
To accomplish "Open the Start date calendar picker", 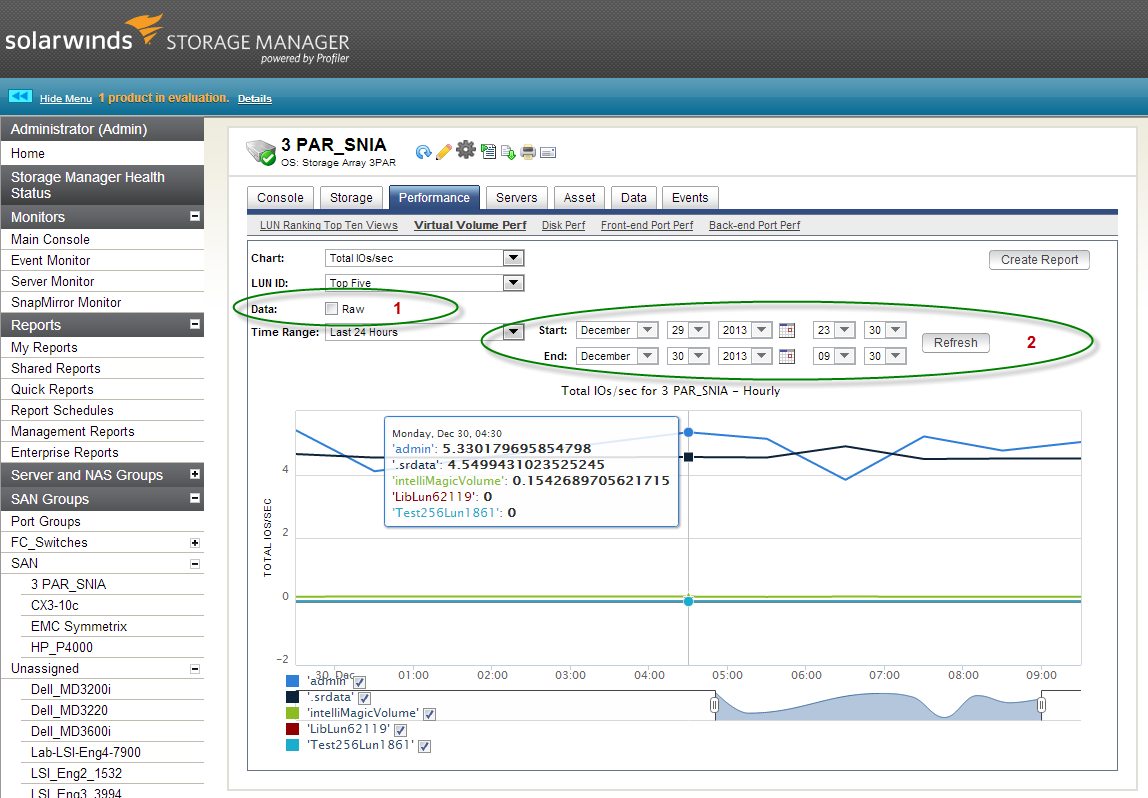I will coord(786,330).
